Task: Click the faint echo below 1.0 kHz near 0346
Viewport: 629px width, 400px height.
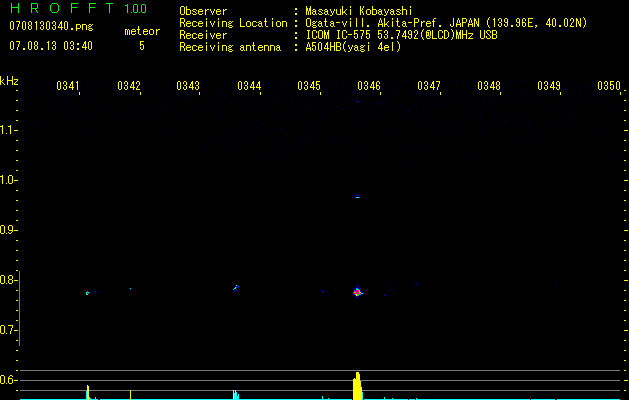Action: click(357, 197)
